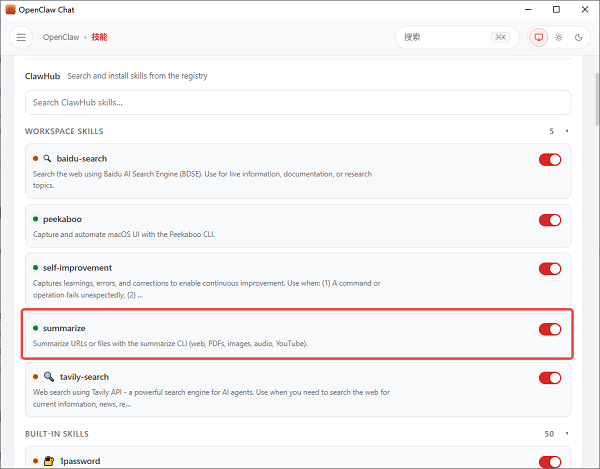This screenshot has width=600, height=469.
Task: Disable the peekaboo skill toggle
Action: (550, 220)
